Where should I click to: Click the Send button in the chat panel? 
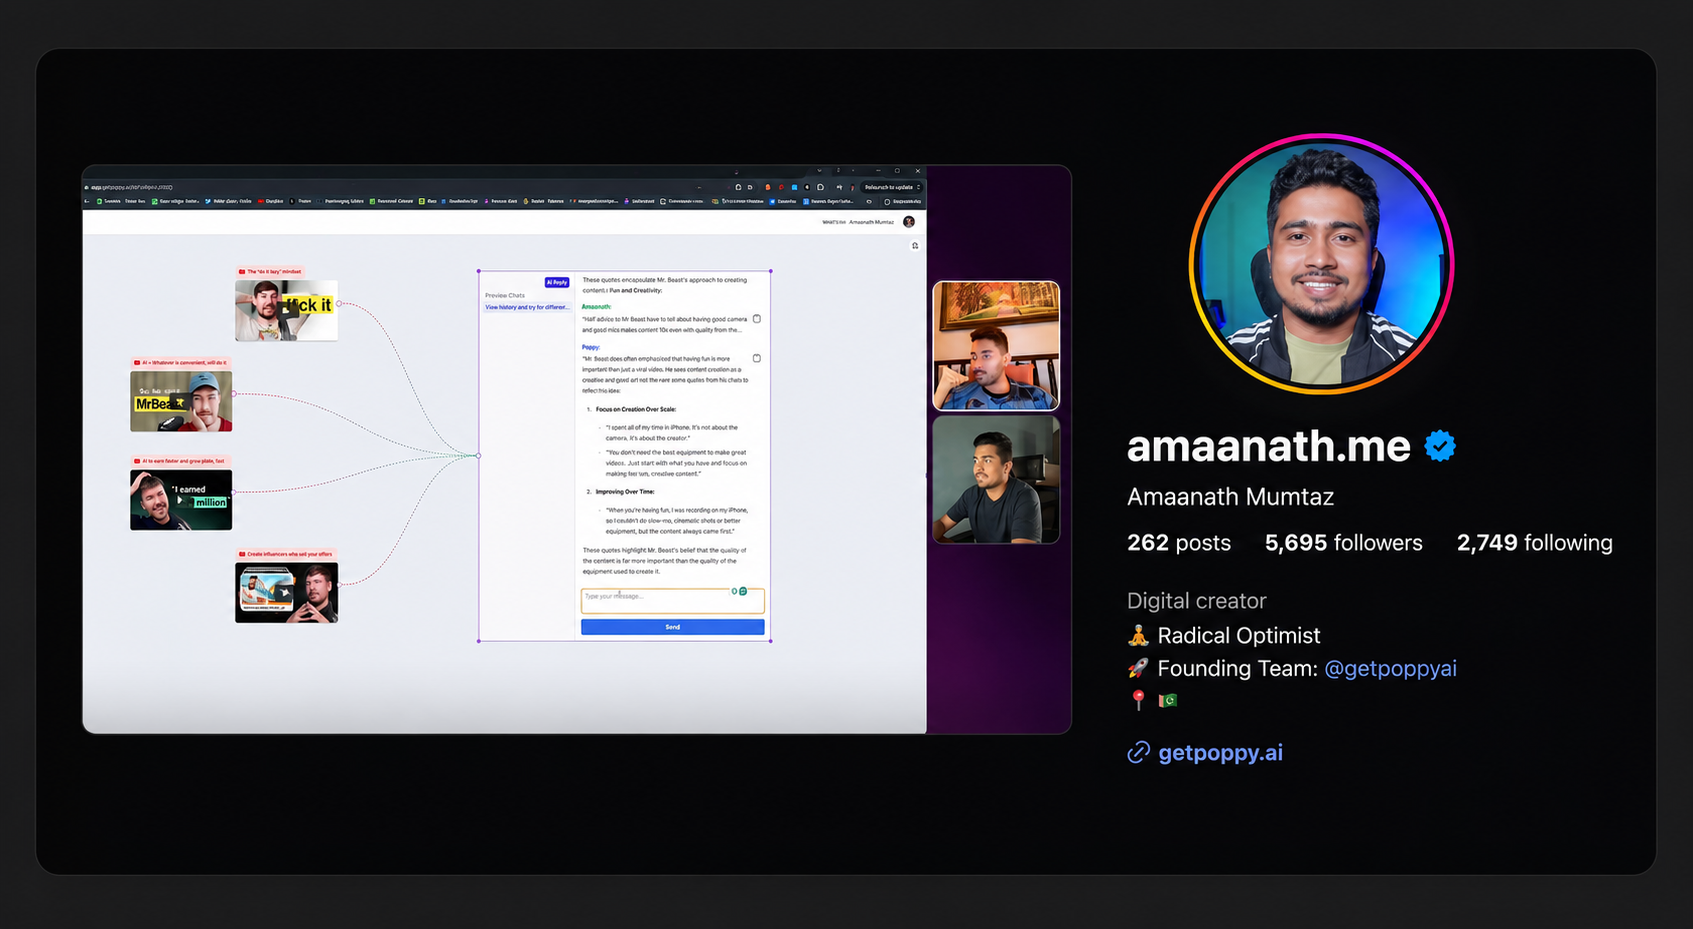673,627
